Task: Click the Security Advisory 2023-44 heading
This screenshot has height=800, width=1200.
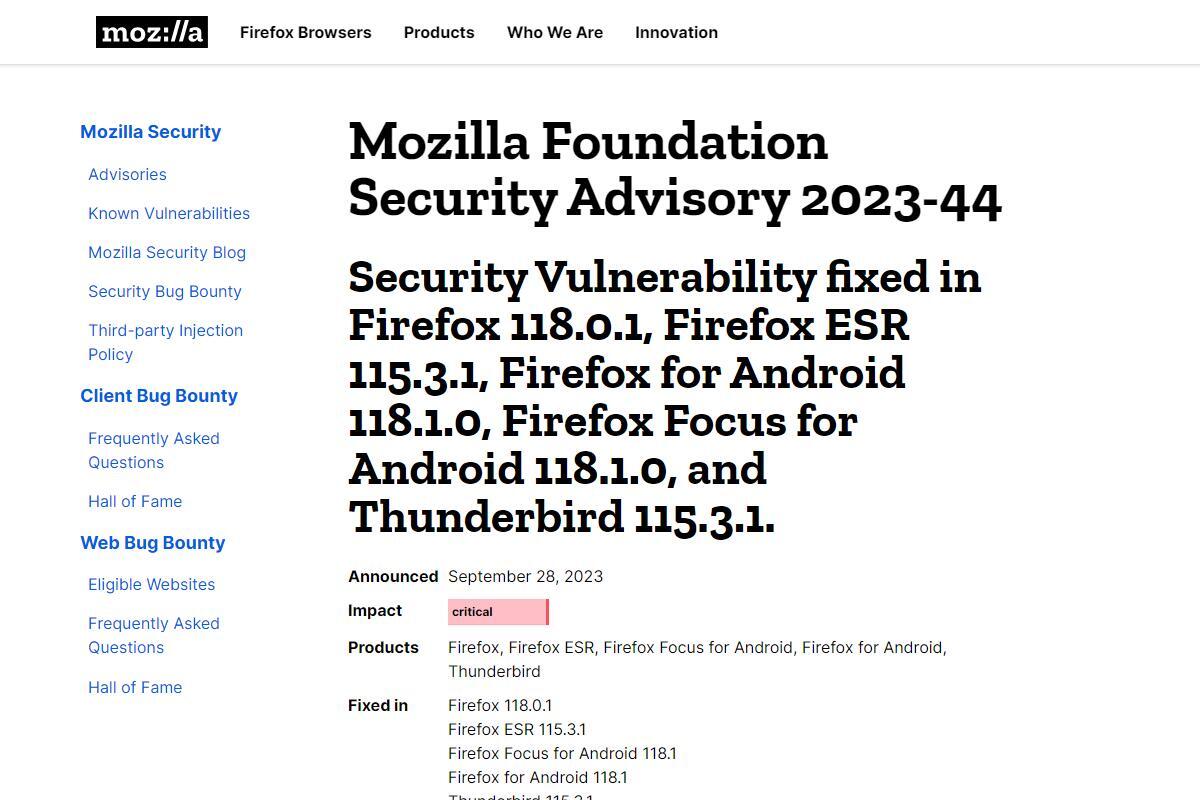Action: [675, 169]
